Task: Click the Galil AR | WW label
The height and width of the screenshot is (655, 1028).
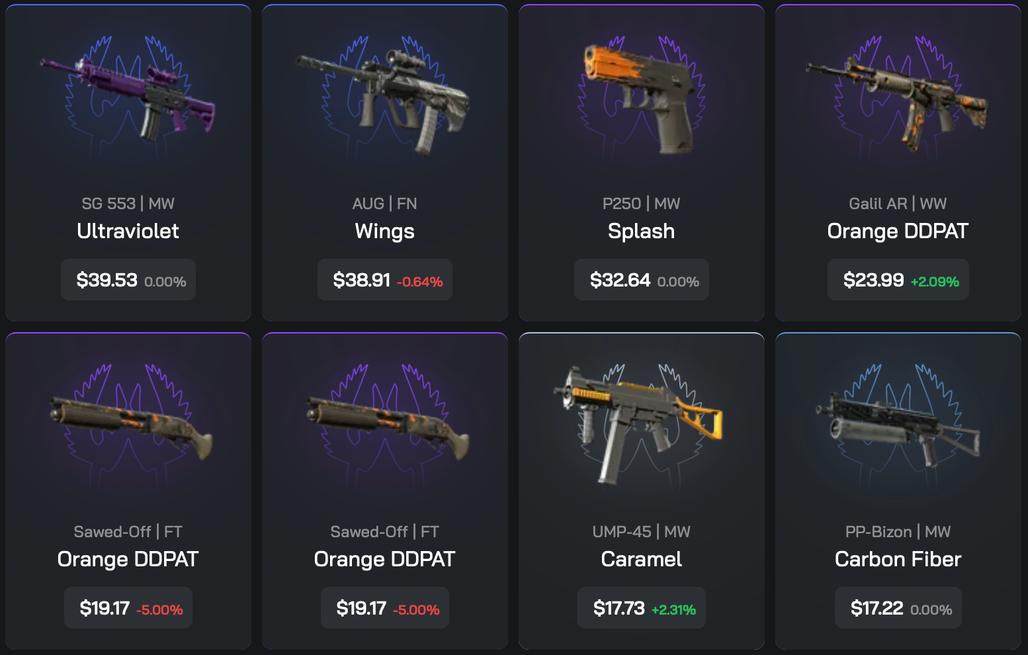Action: [898, 203]
